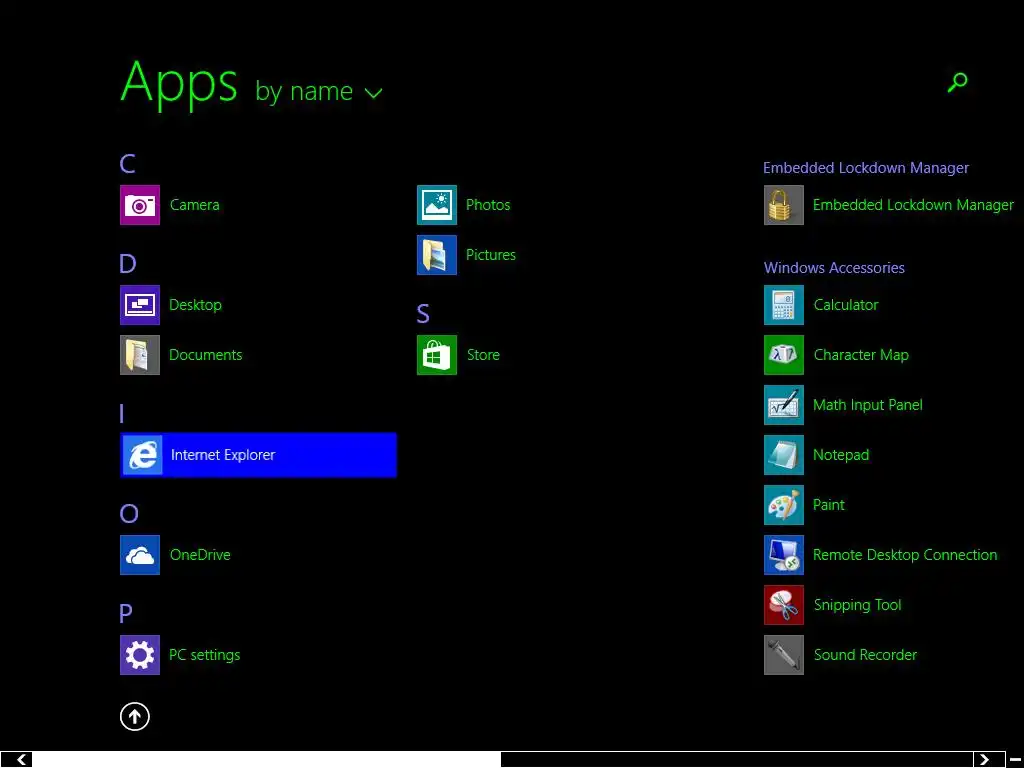Click the 'Documents' label text

tap(206, 355)
